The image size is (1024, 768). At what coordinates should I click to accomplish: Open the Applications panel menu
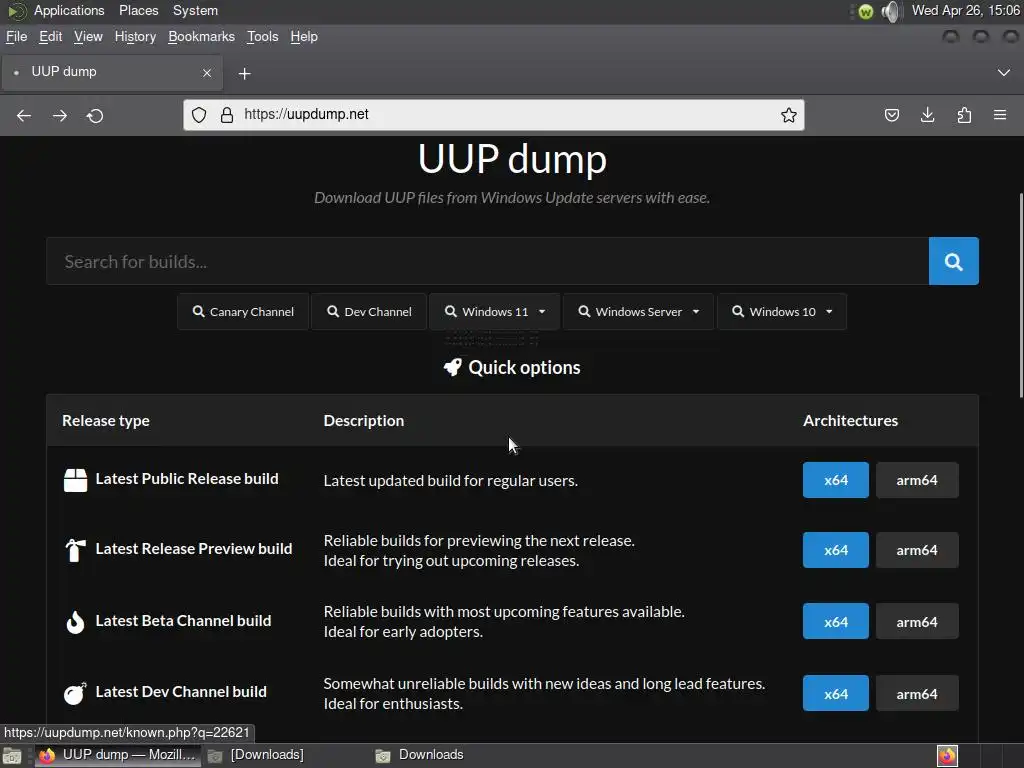[x=69, y=10]
